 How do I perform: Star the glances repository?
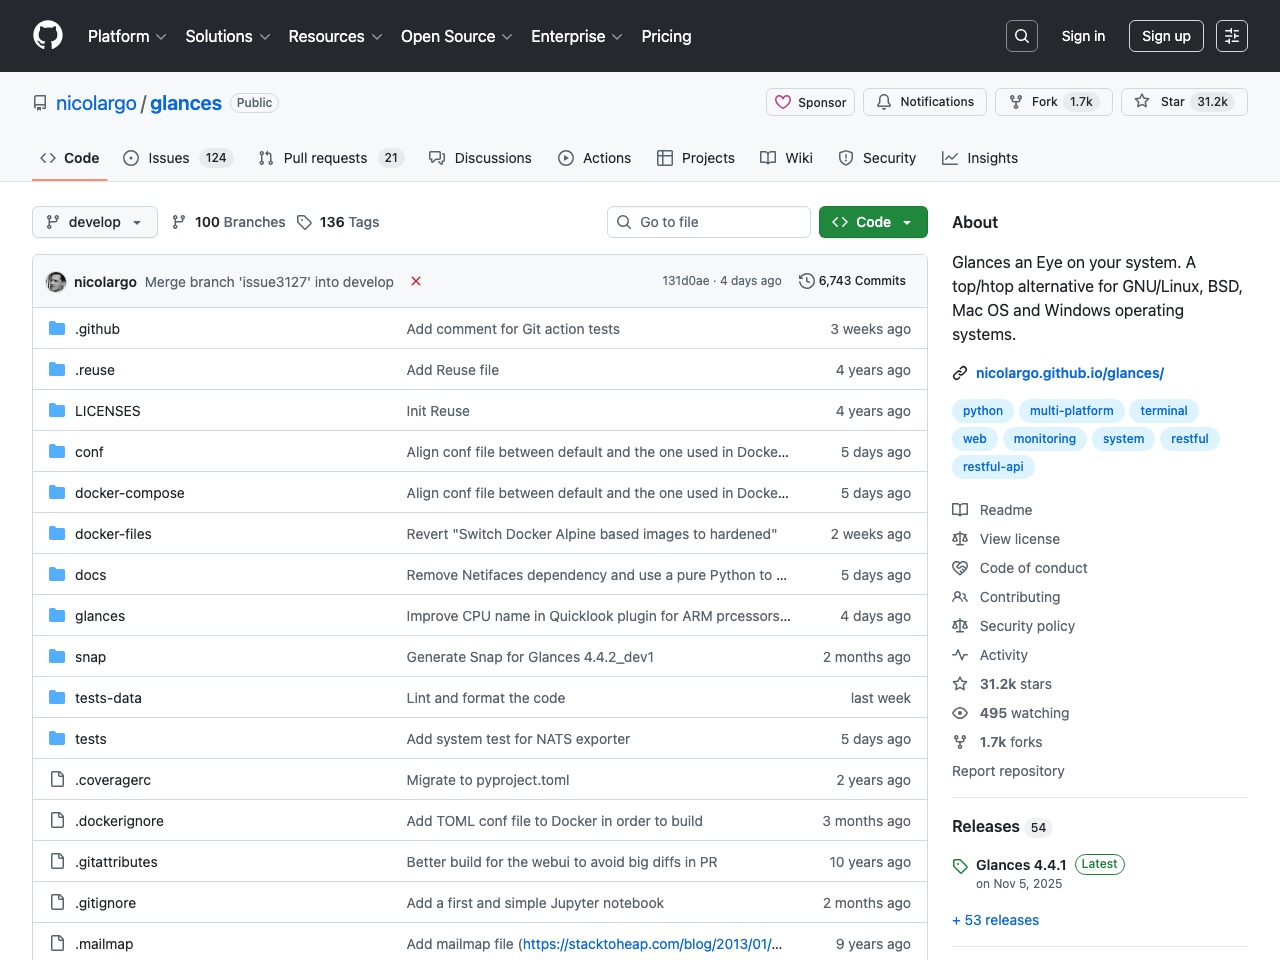click(1184, 101)
